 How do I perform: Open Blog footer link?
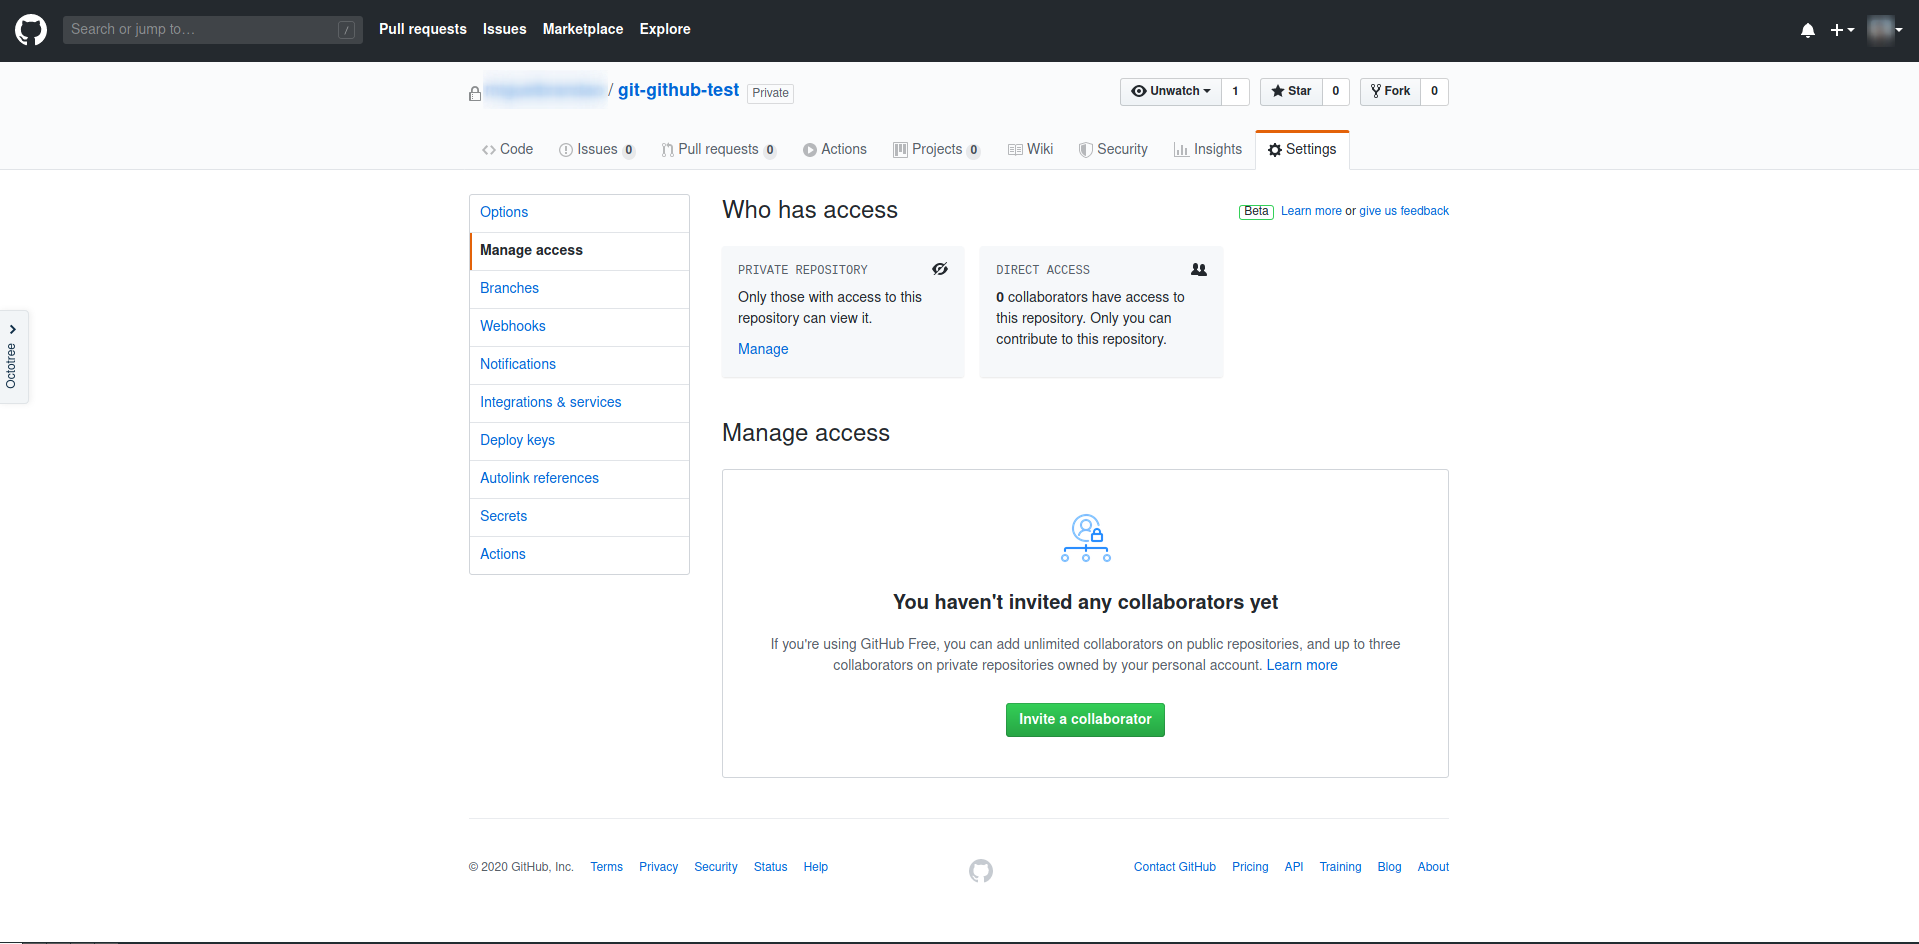click(x=1389, y=867)
